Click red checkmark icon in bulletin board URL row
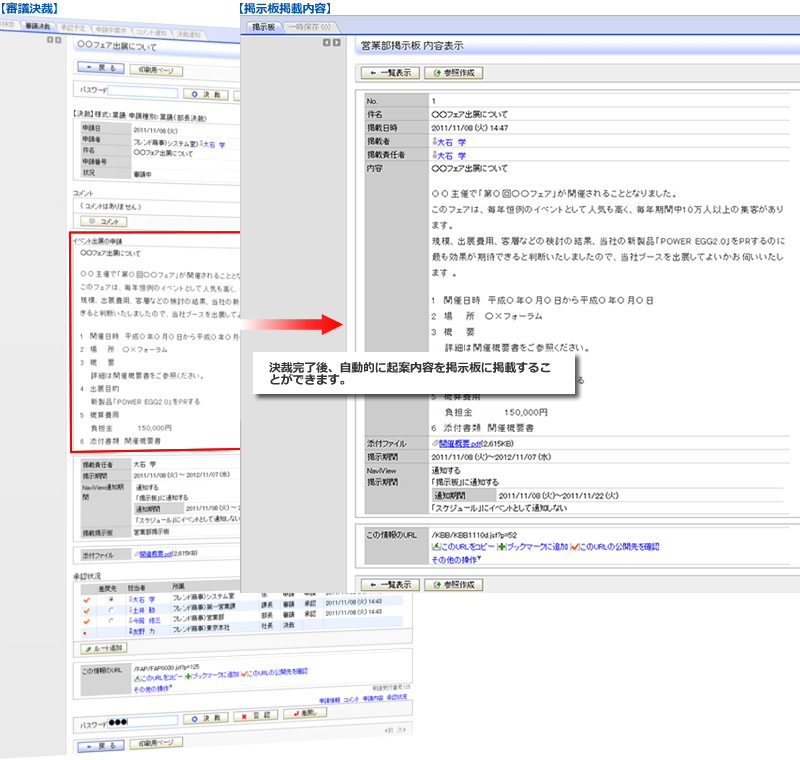800x760 pixels. pos(574,547)
